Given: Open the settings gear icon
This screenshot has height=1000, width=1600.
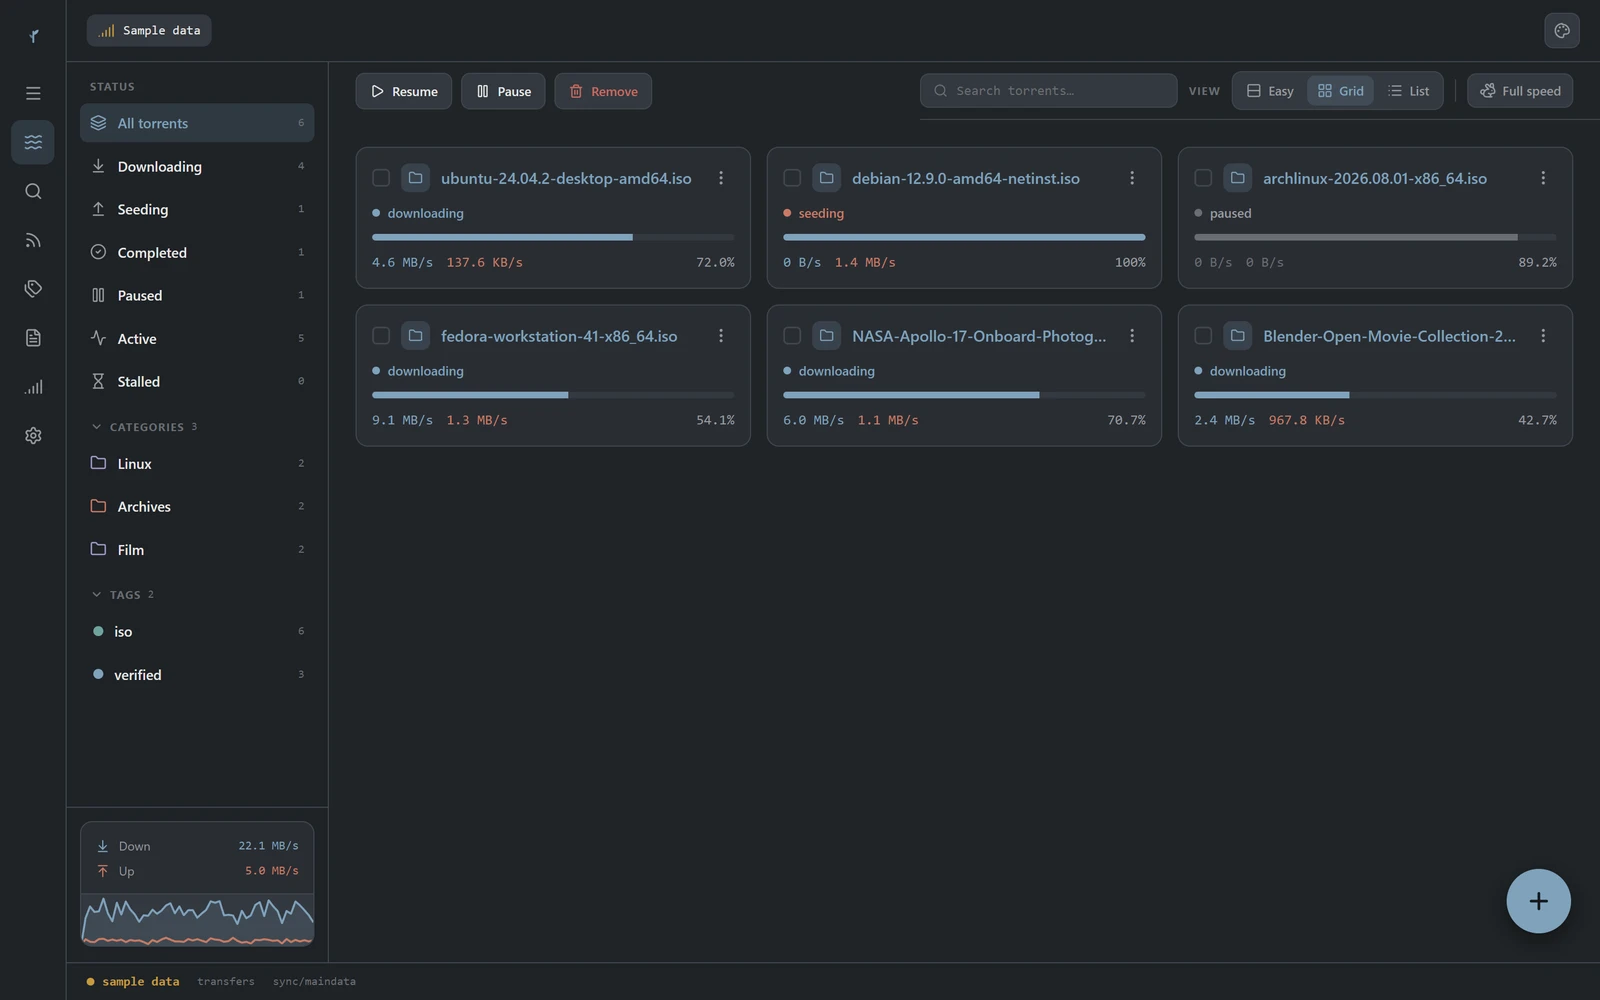Looking at the screenshot, I should pos(33,436).
